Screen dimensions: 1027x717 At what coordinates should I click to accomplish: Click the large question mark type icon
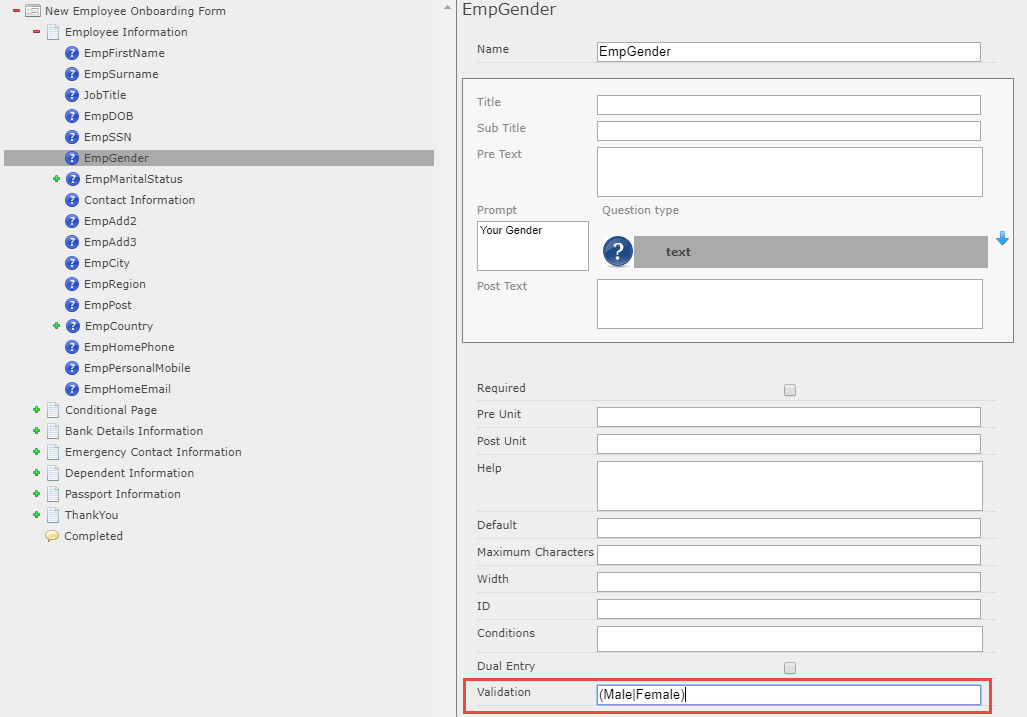tap(617, 252)
